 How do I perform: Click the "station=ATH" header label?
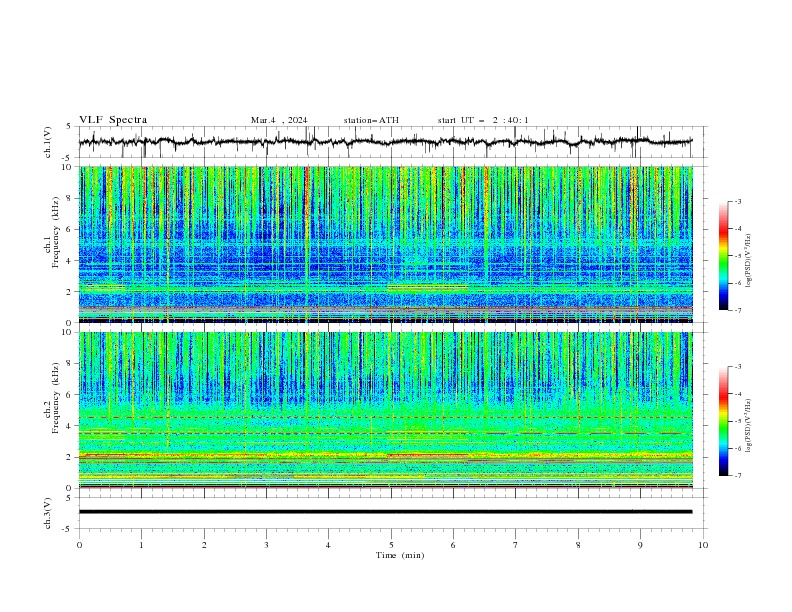(371, 120)
